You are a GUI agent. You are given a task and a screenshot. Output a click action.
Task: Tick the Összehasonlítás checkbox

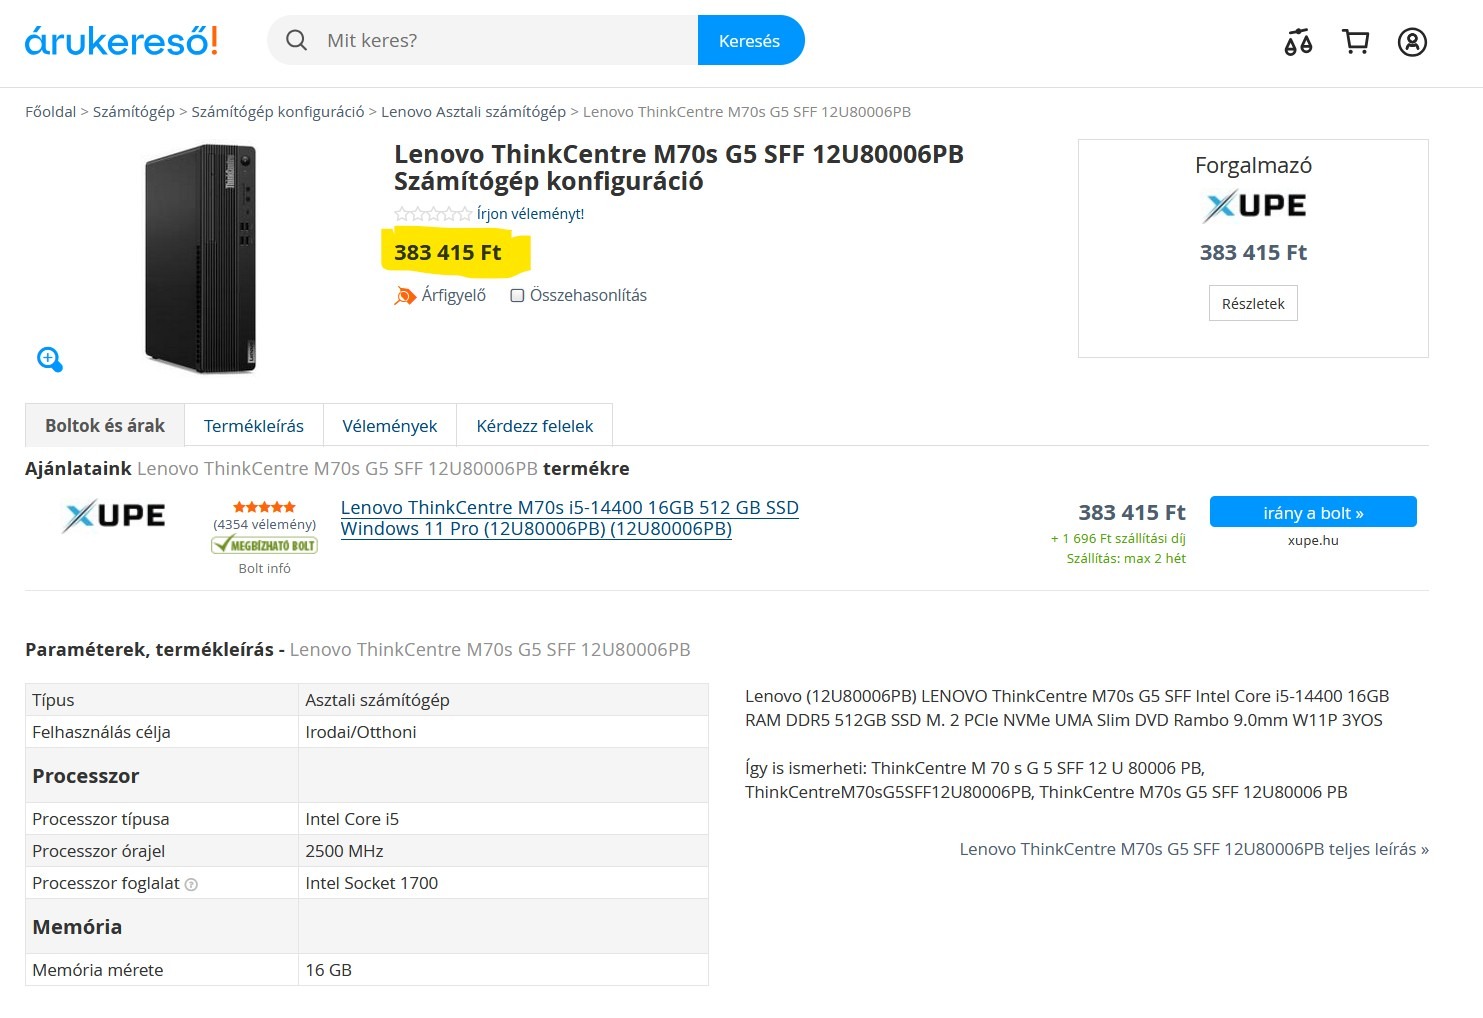[x=517, y=295]
